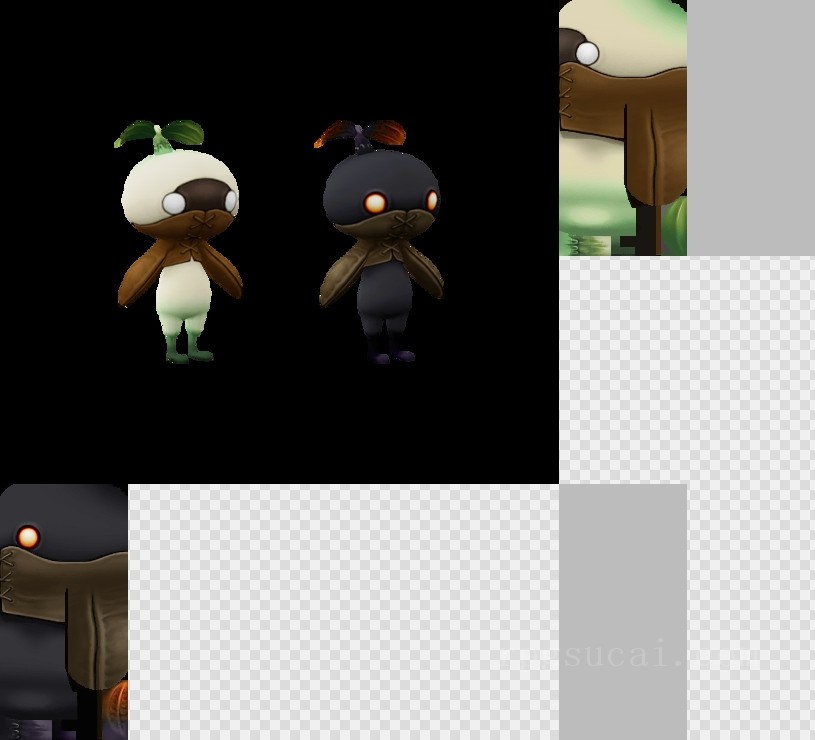This screenshot has width=815, height=740.
Task: Open the zoomed white character texture tile
Action: pos(622,128)
